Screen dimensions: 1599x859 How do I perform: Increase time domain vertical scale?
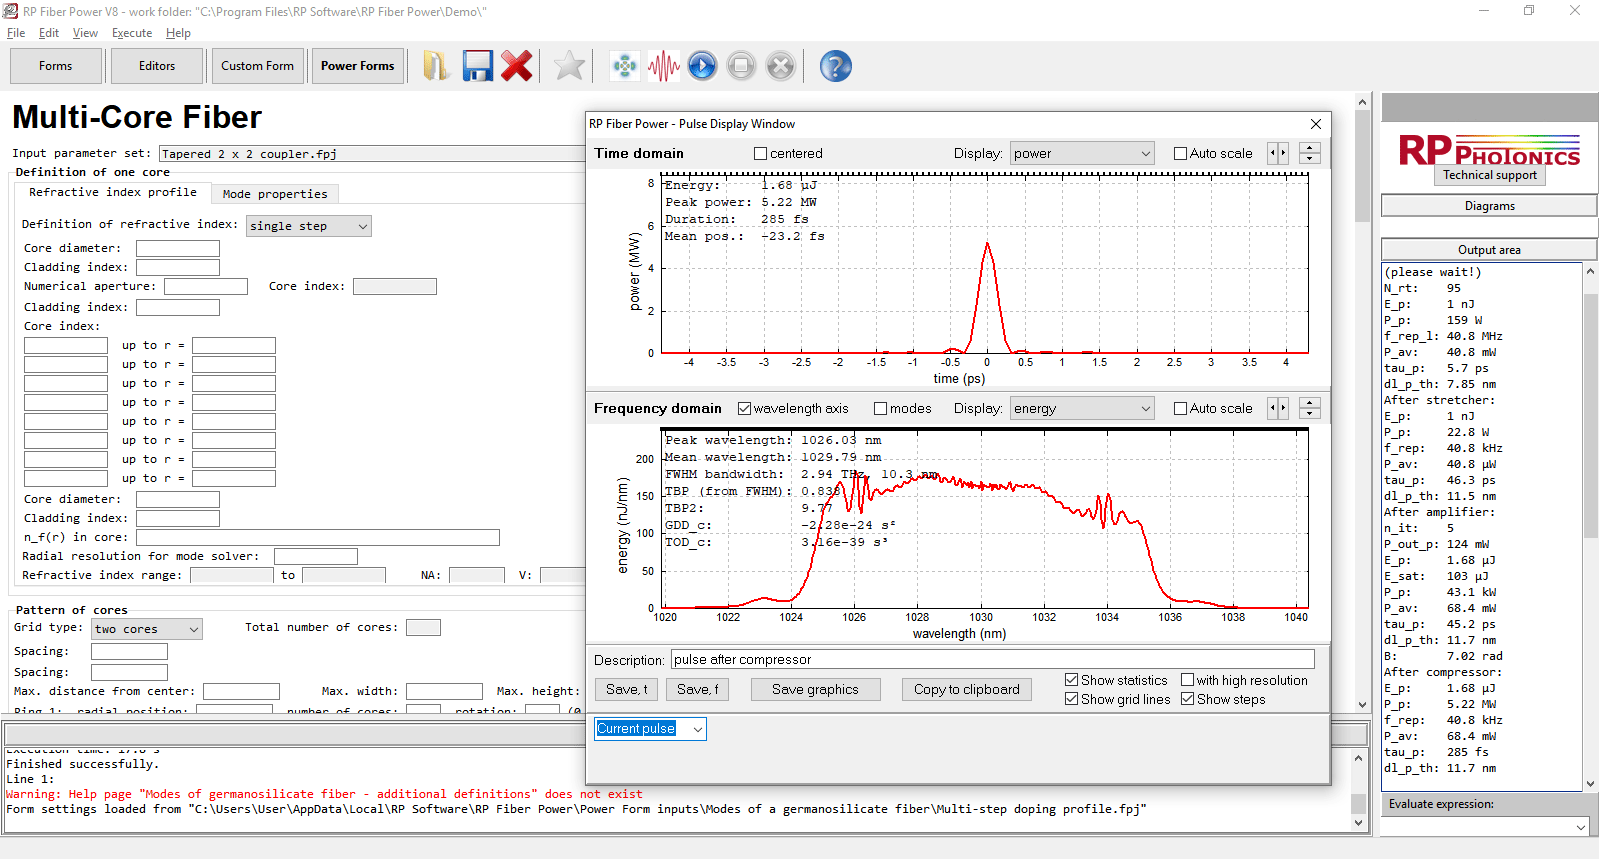coord(1310,148)
